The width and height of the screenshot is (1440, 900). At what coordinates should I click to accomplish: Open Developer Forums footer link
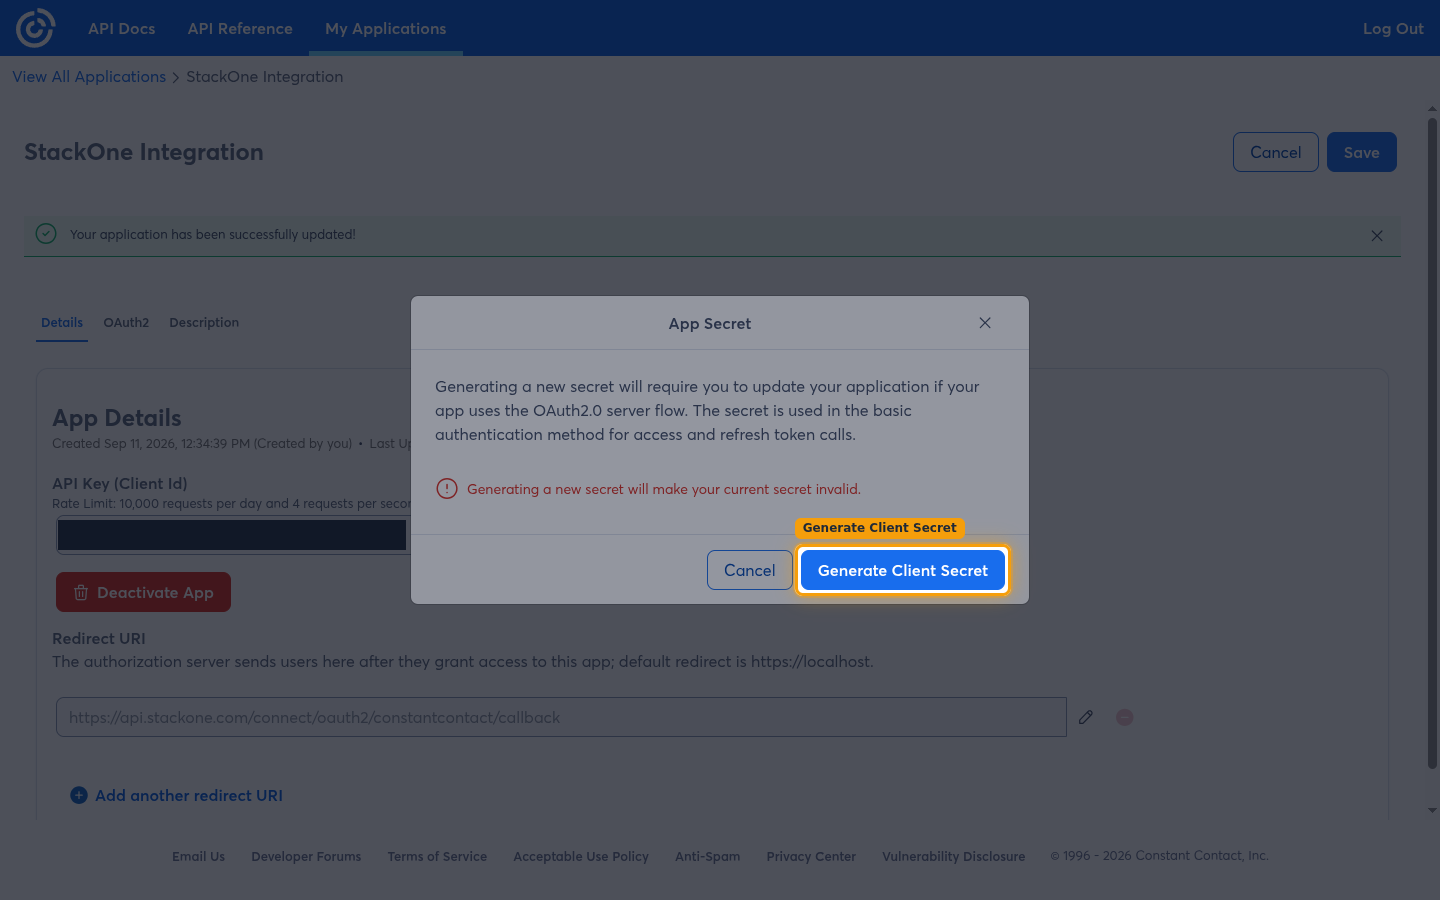coord(306,856)
